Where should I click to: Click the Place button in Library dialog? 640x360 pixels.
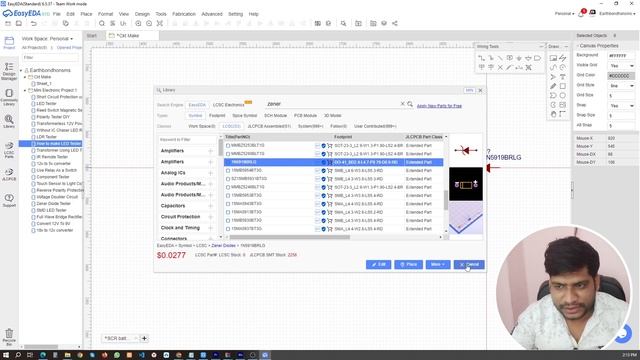tap(409, 264)
